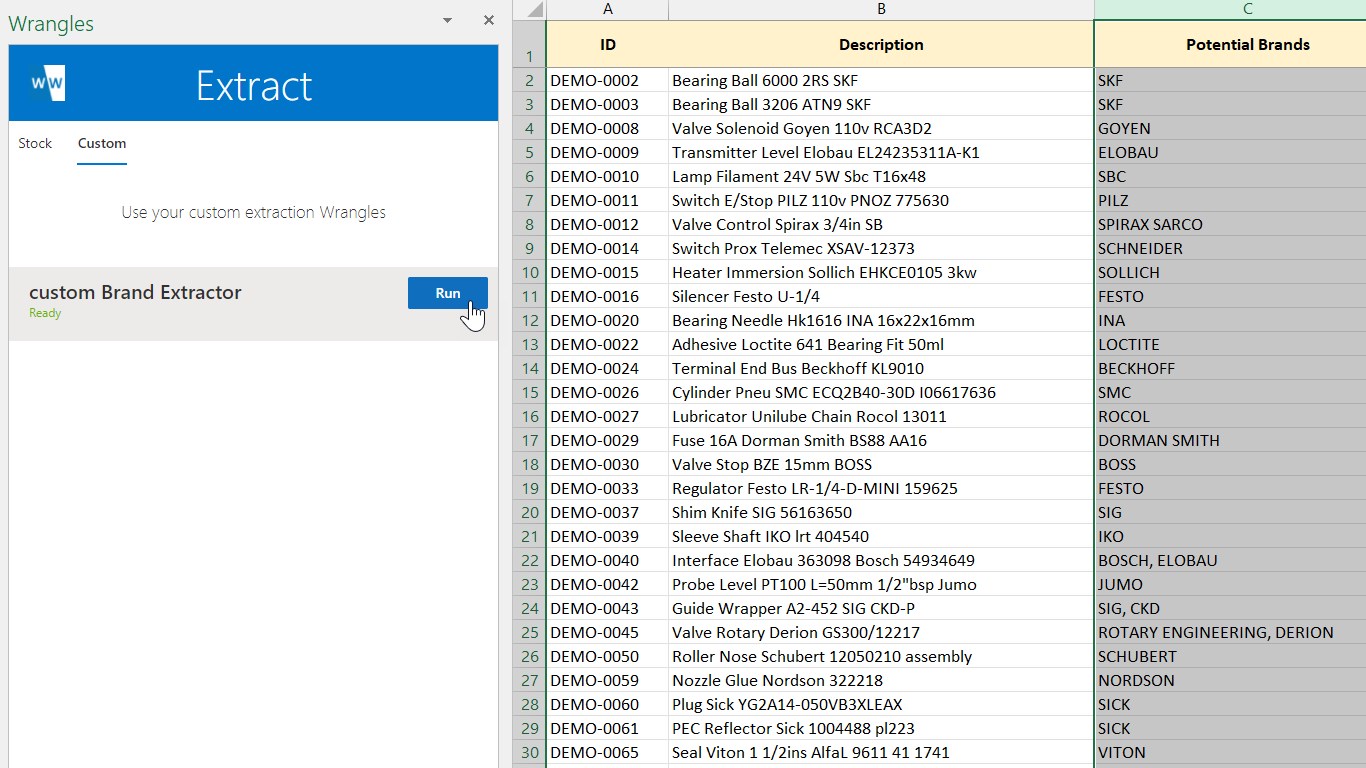Image resolution: width=1366 pixels, height=768 pixels.
Task: Select cell Bearing Ball 6000 2RS SKF
Action: (881, 80)
